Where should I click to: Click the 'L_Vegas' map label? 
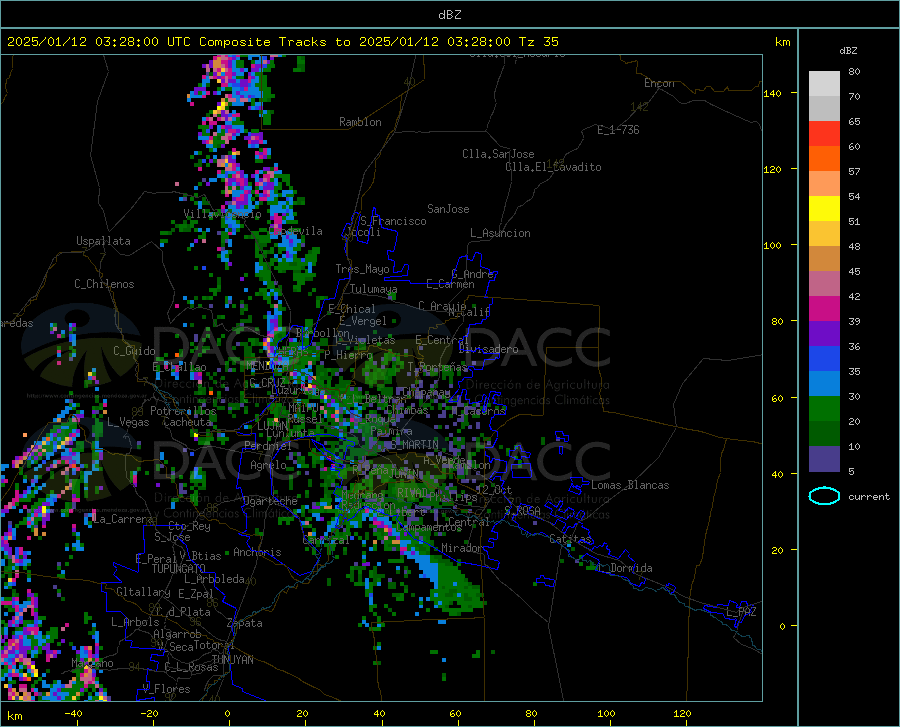(128, 422)
